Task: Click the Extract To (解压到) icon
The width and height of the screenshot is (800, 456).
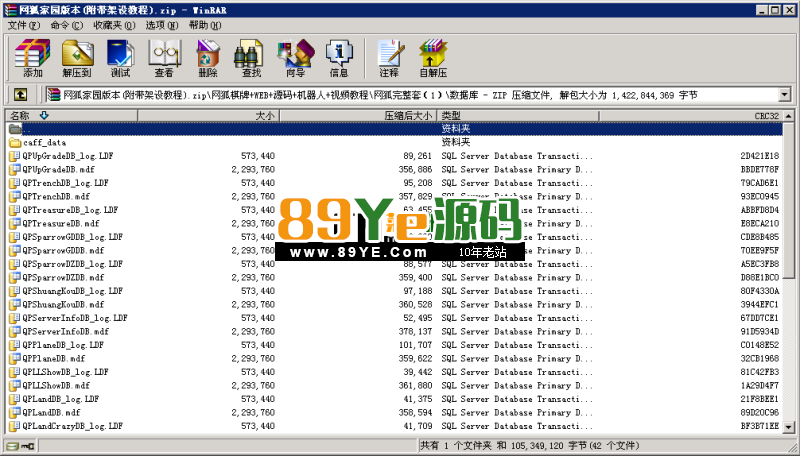Action: [77, 58]
